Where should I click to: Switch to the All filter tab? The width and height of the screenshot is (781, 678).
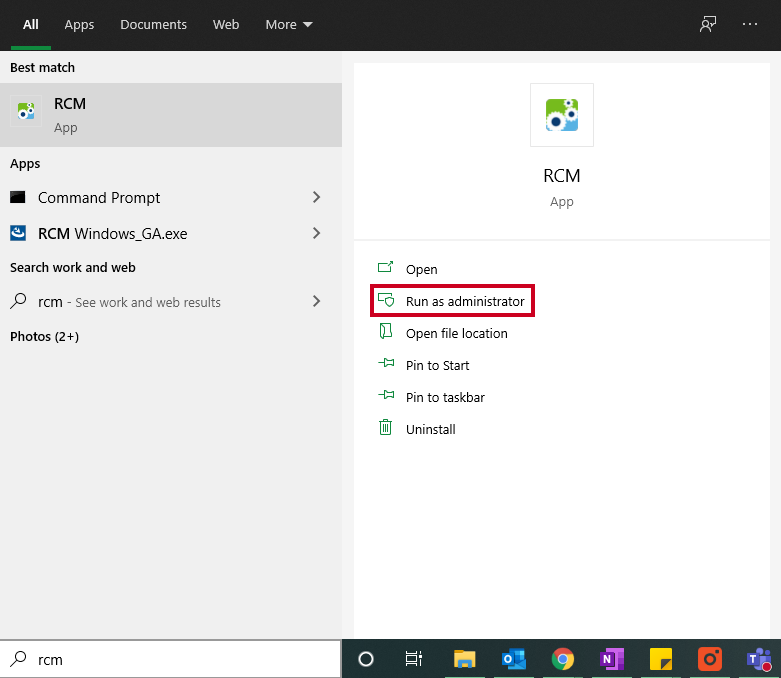click(x=31, y=24)
